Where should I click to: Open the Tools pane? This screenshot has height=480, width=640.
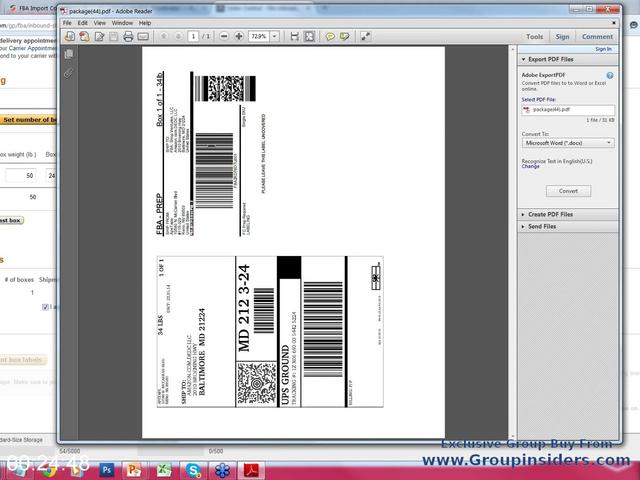pos(534,37)
